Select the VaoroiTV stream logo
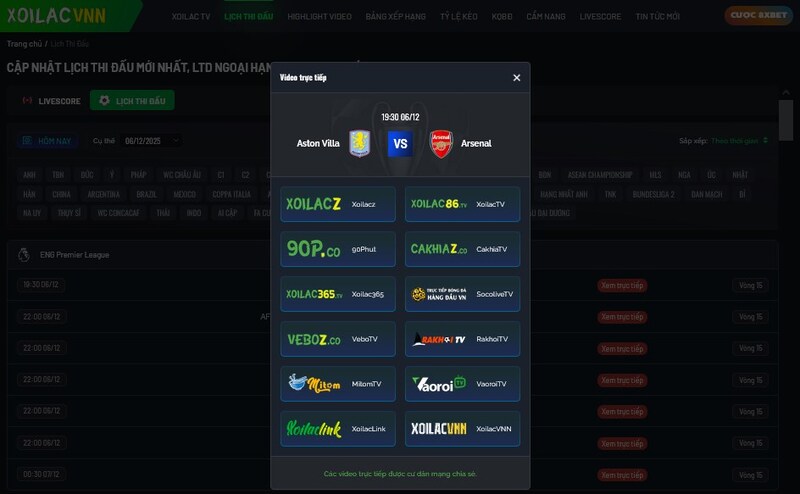Viewport: 800px width, 494px height. [439, 383]
